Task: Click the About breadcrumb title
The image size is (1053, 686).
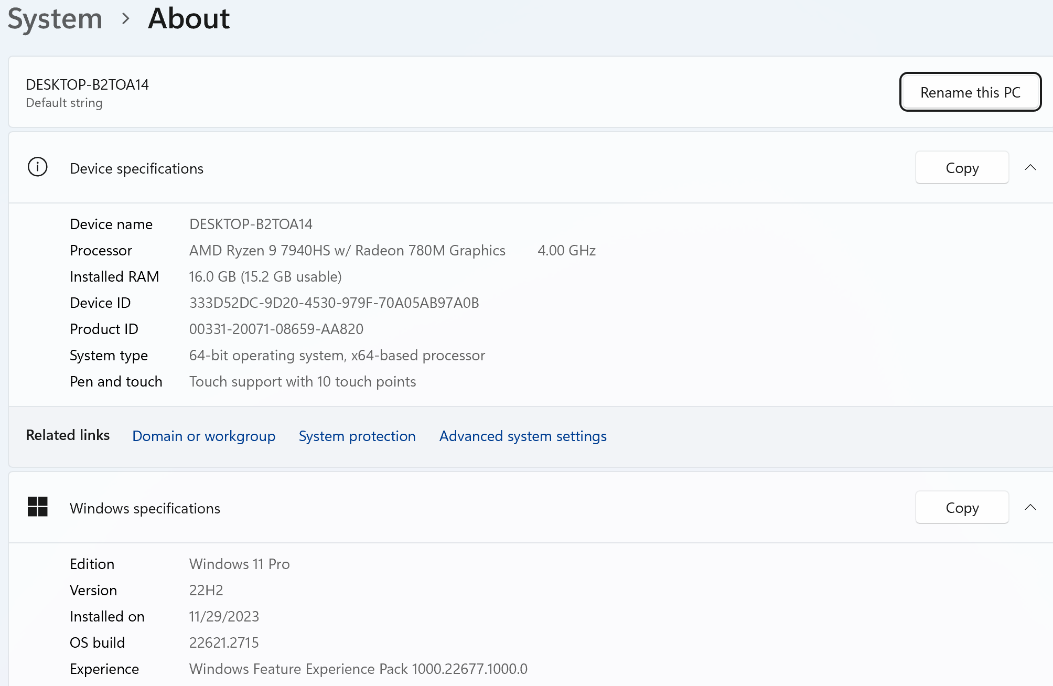Action: click(189, 19)
